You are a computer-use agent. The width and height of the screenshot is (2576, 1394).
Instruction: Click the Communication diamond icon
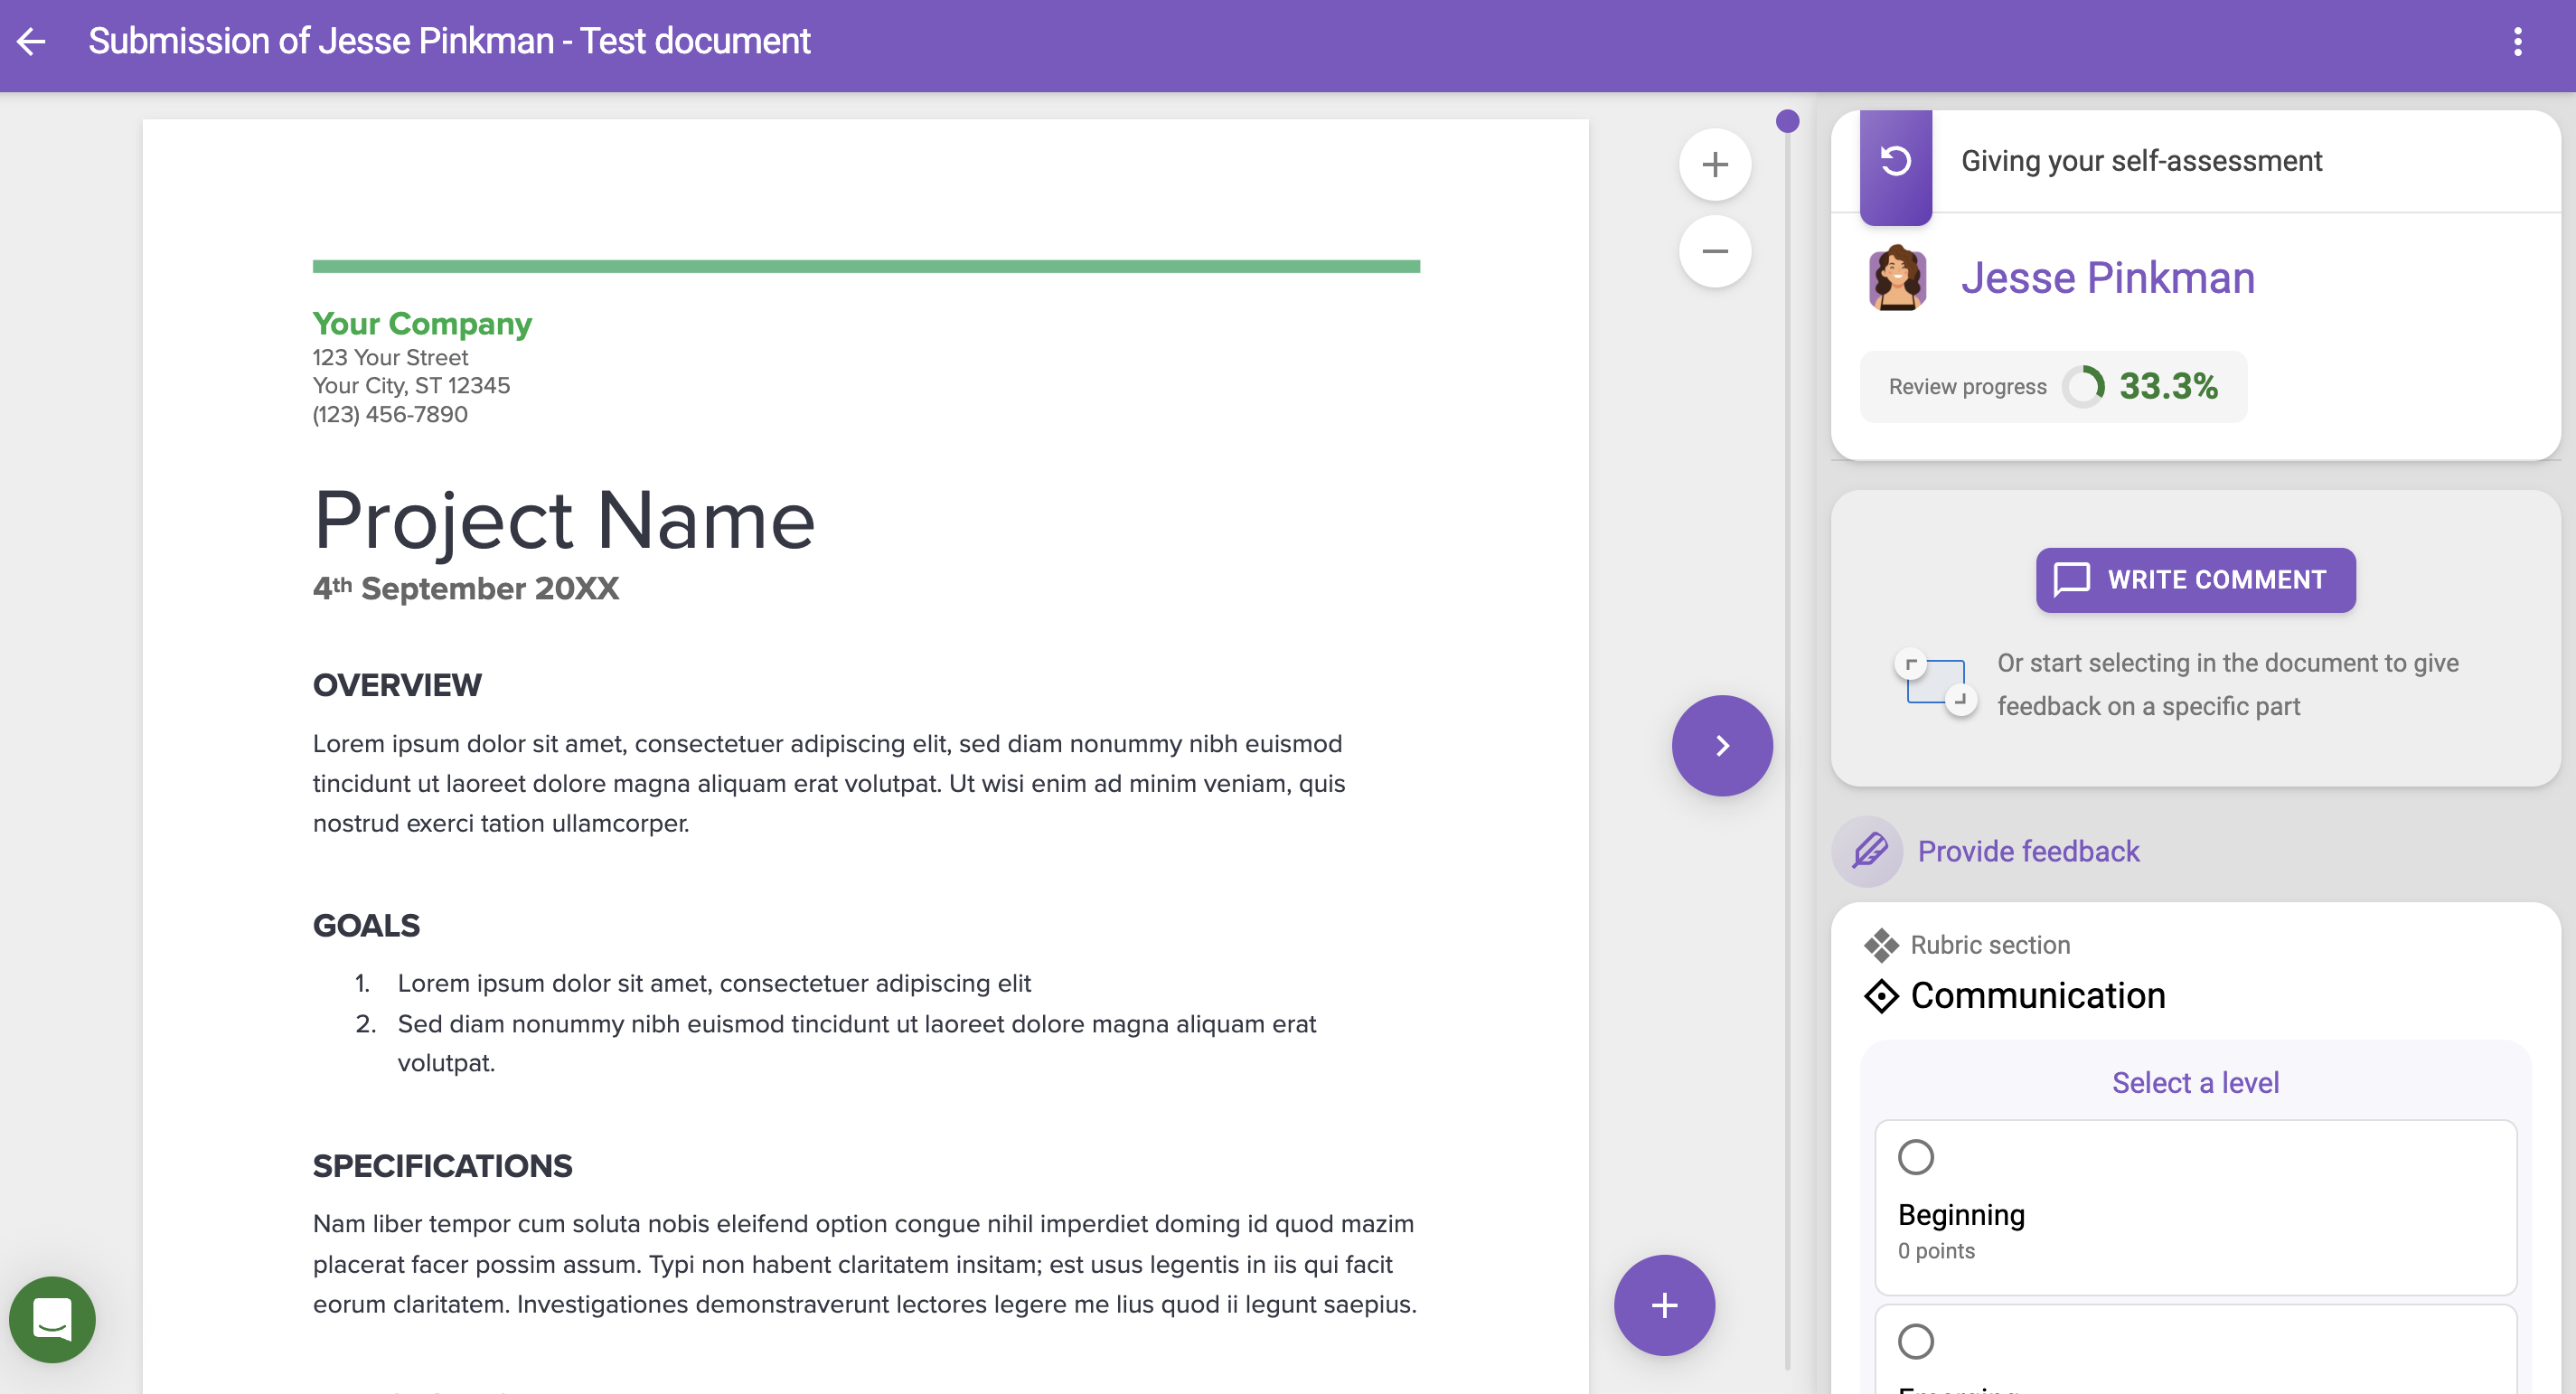tap(1881, 996)
